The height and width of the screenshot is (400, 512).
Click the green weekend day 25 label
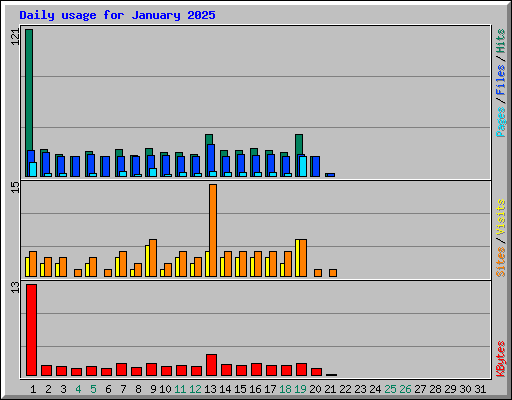point(390,389)
